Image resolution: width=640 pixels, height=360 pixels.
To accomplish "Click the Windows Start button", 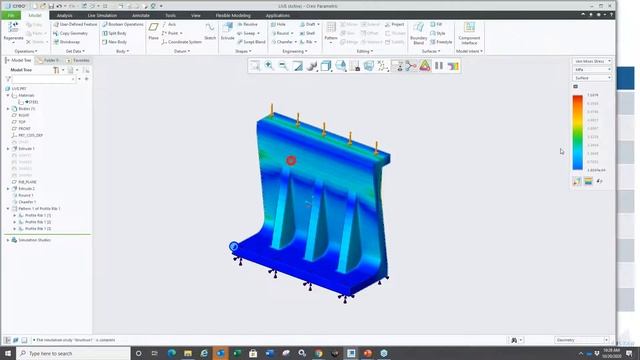I will point(8,353).
